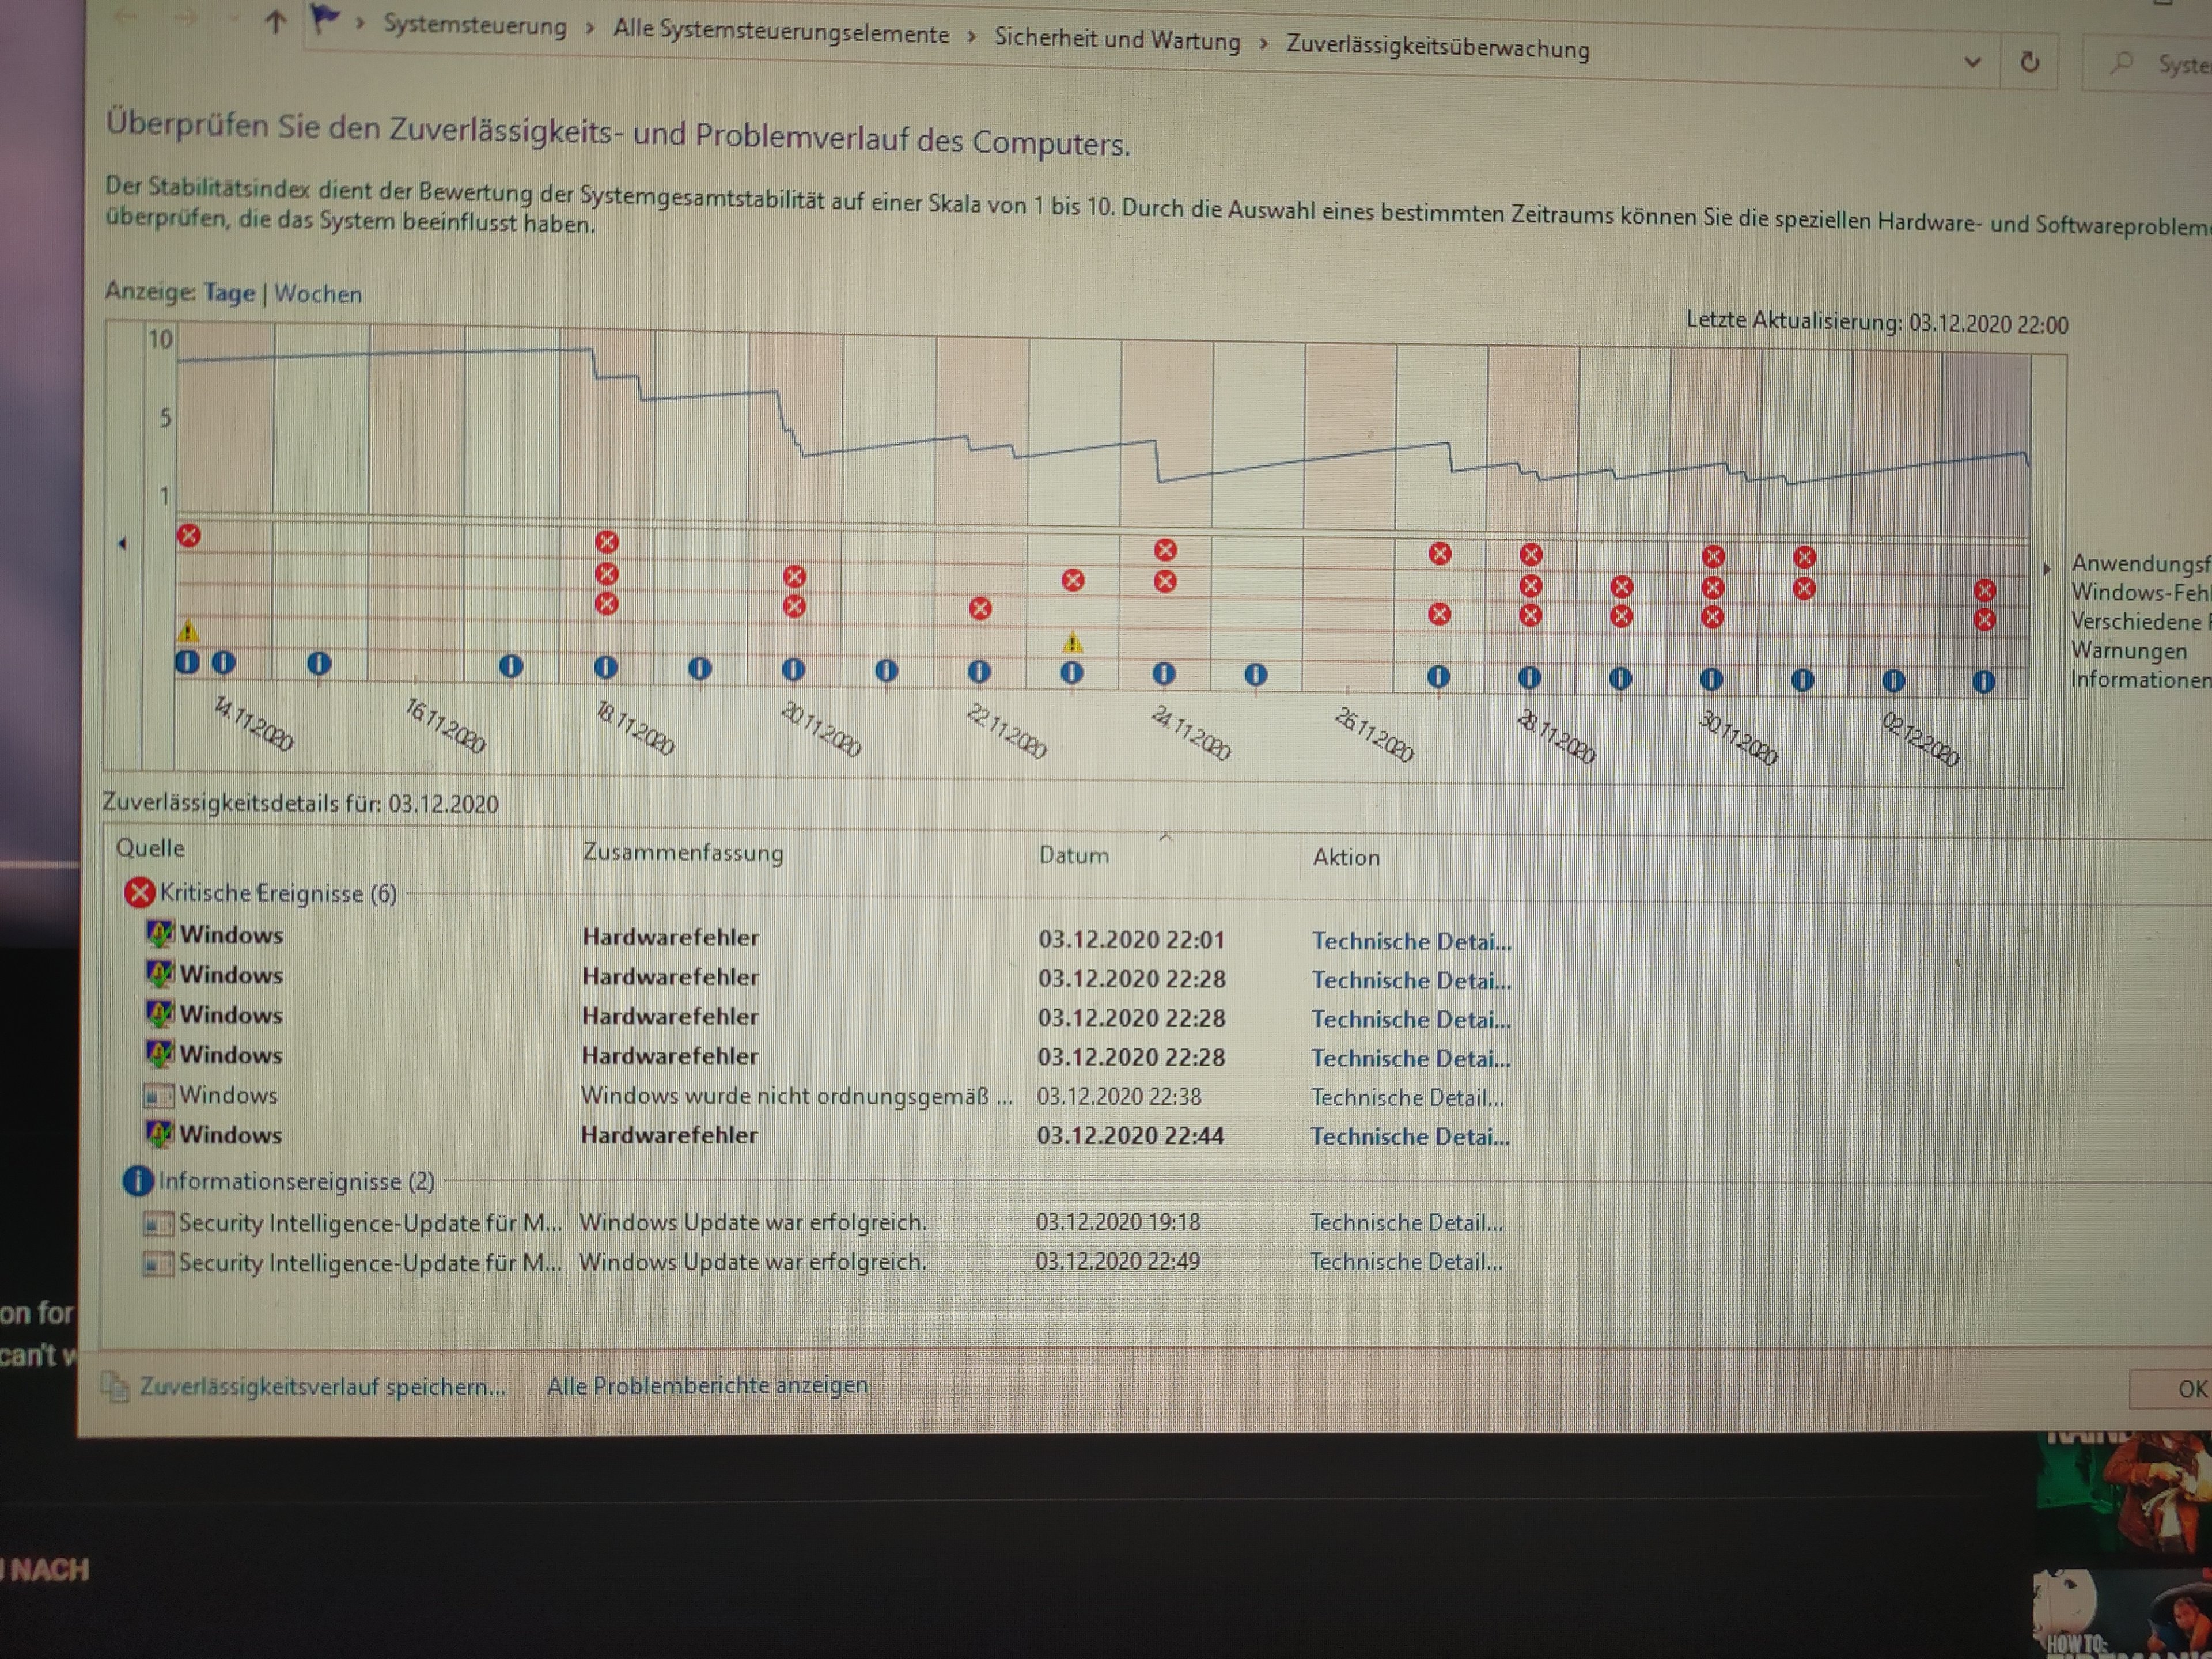Click information icon in 03.12.2020 column
This screenshot has width=2212, height=1659.
pos(1984,682)
